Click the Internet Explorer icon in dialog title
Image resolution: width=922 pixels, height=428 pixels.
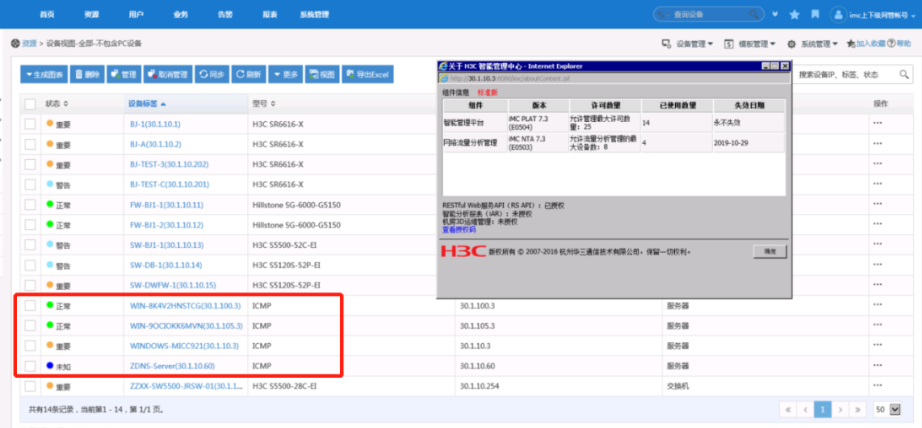pos(443,66)
